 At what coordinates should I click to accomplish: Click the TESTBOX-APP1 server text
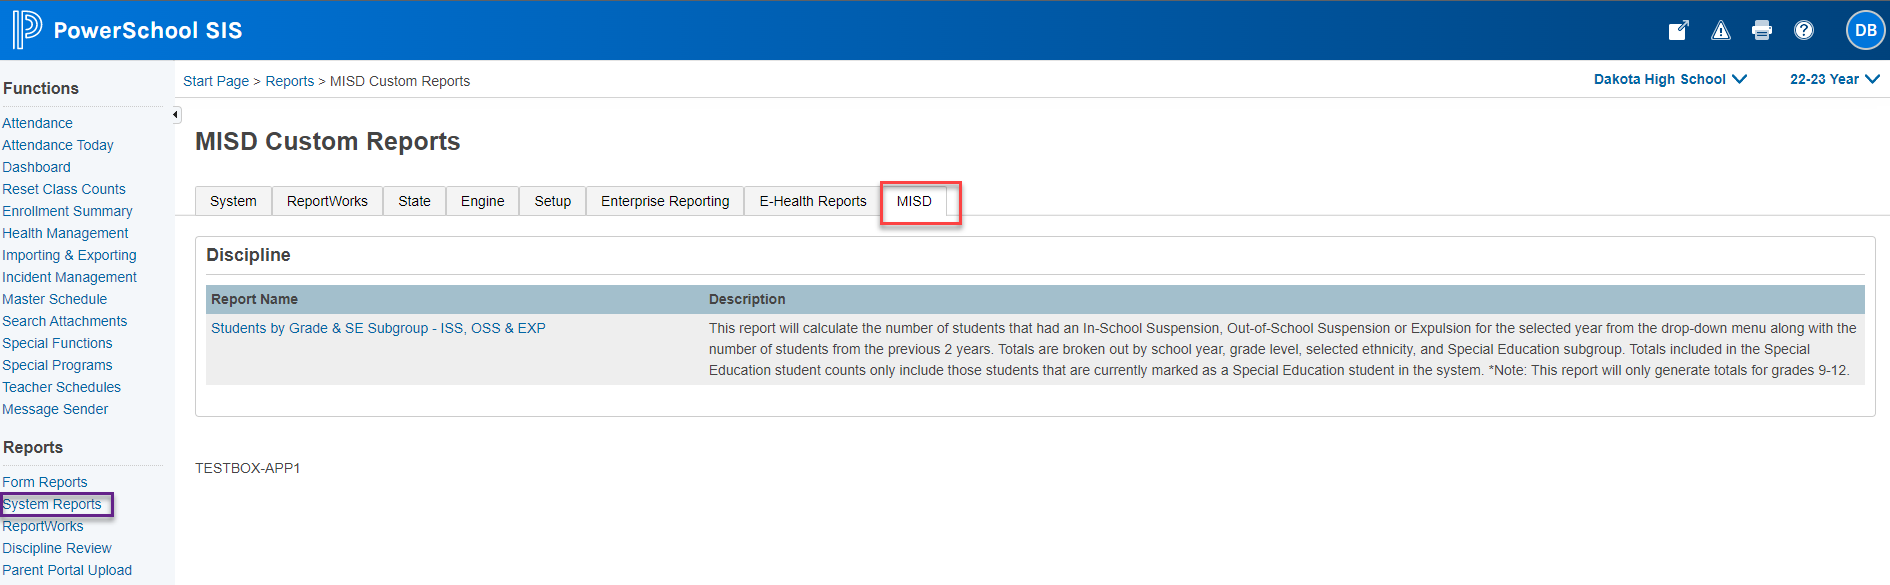247,468
